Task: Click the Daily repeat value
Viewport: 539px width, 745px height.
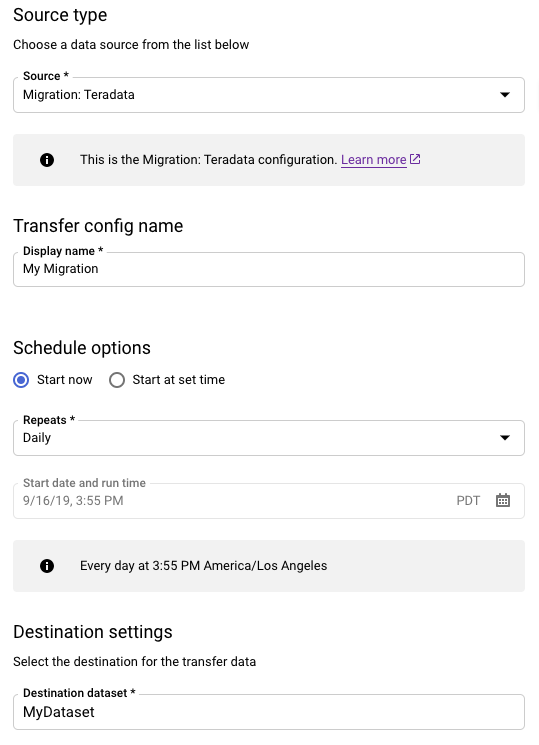Action: click(37, 438)
